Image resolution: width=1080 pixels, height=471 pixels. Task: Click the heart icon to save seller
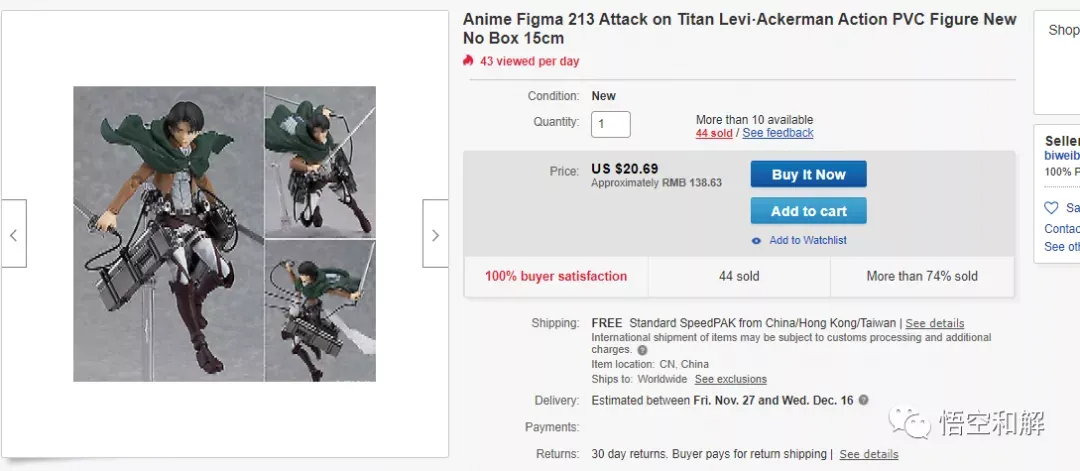point(1051,208)
